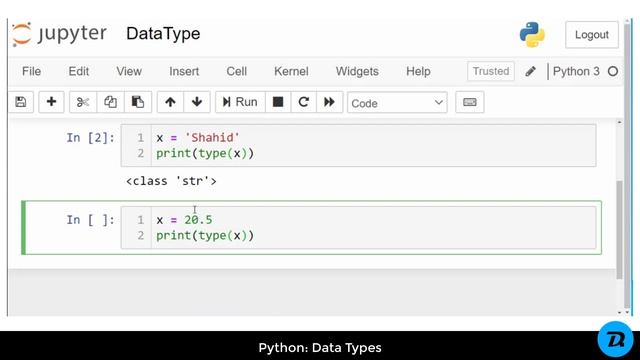
Task: Copy selected cells icon
Action: pyautogui.click(x=110, y=102)
